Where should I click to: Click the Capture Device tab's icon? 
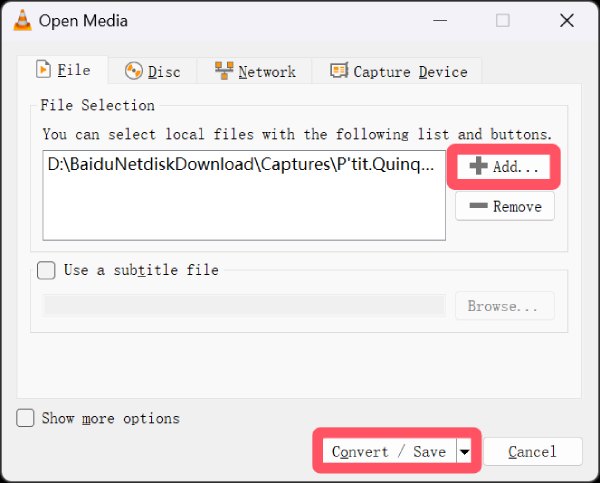point(338,71)
